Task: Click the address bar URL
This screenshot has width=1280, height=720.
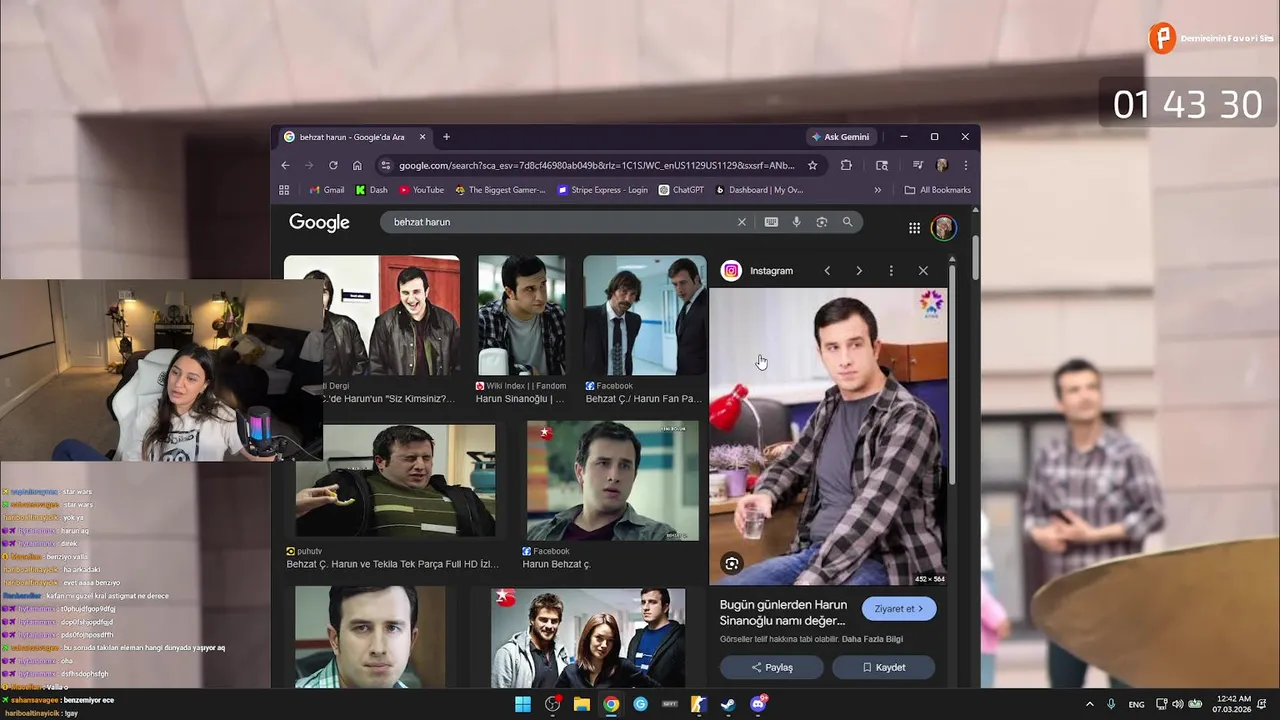Action: click(x=596, y=165)
